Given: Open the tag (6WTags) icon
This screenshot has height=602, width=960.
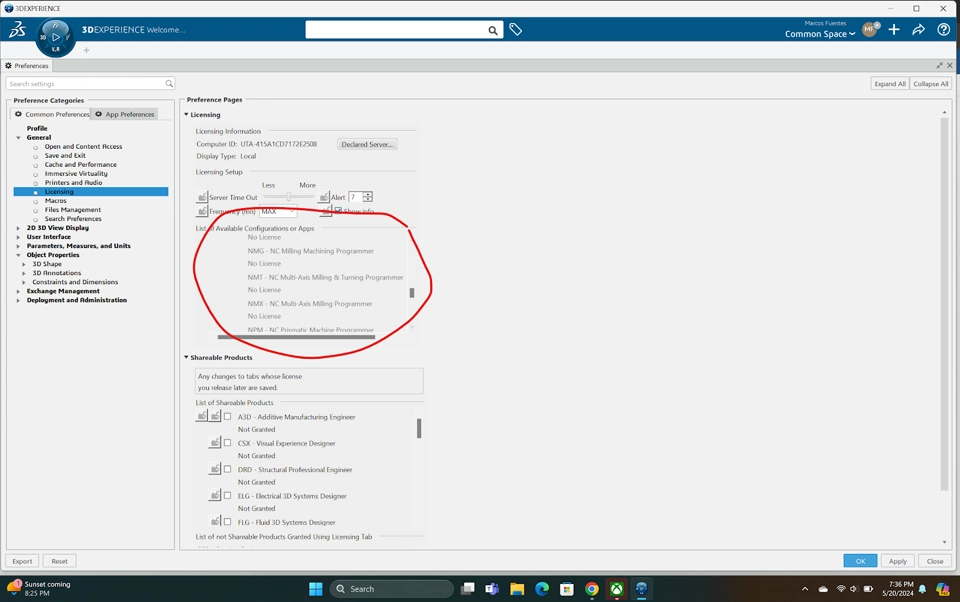Looking at the screenshot, I should [516, 29].
